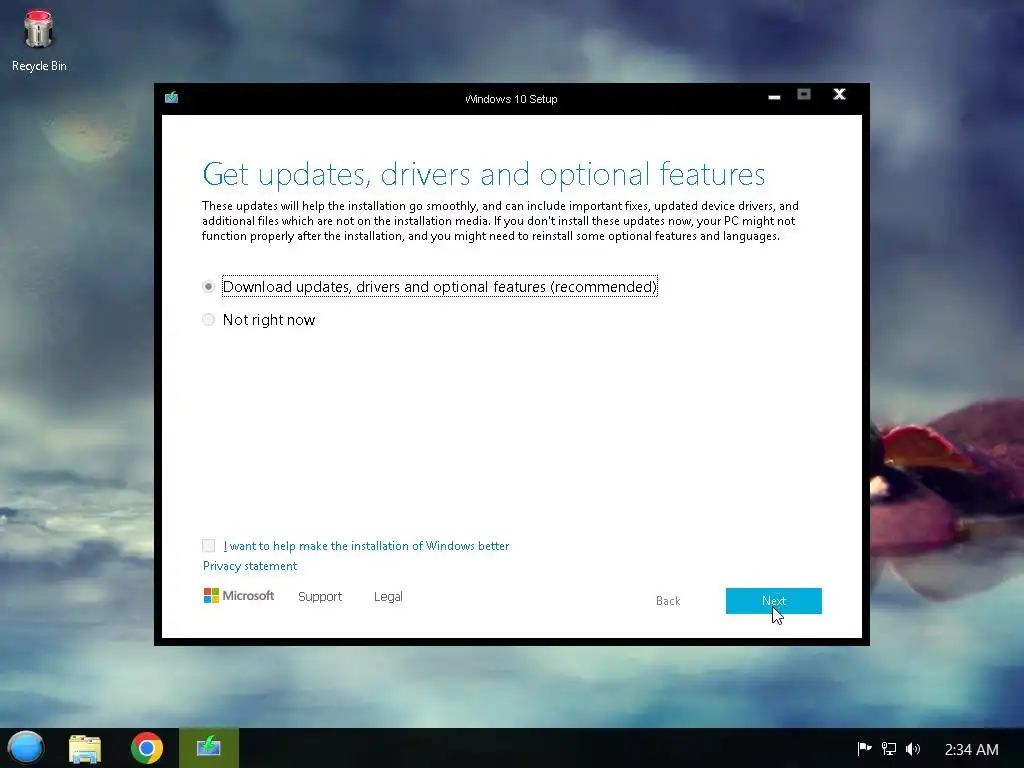Screen dimensions: 1024x768
Task: Select the Windows Setup taskbar button
Action: click(209, 748)
